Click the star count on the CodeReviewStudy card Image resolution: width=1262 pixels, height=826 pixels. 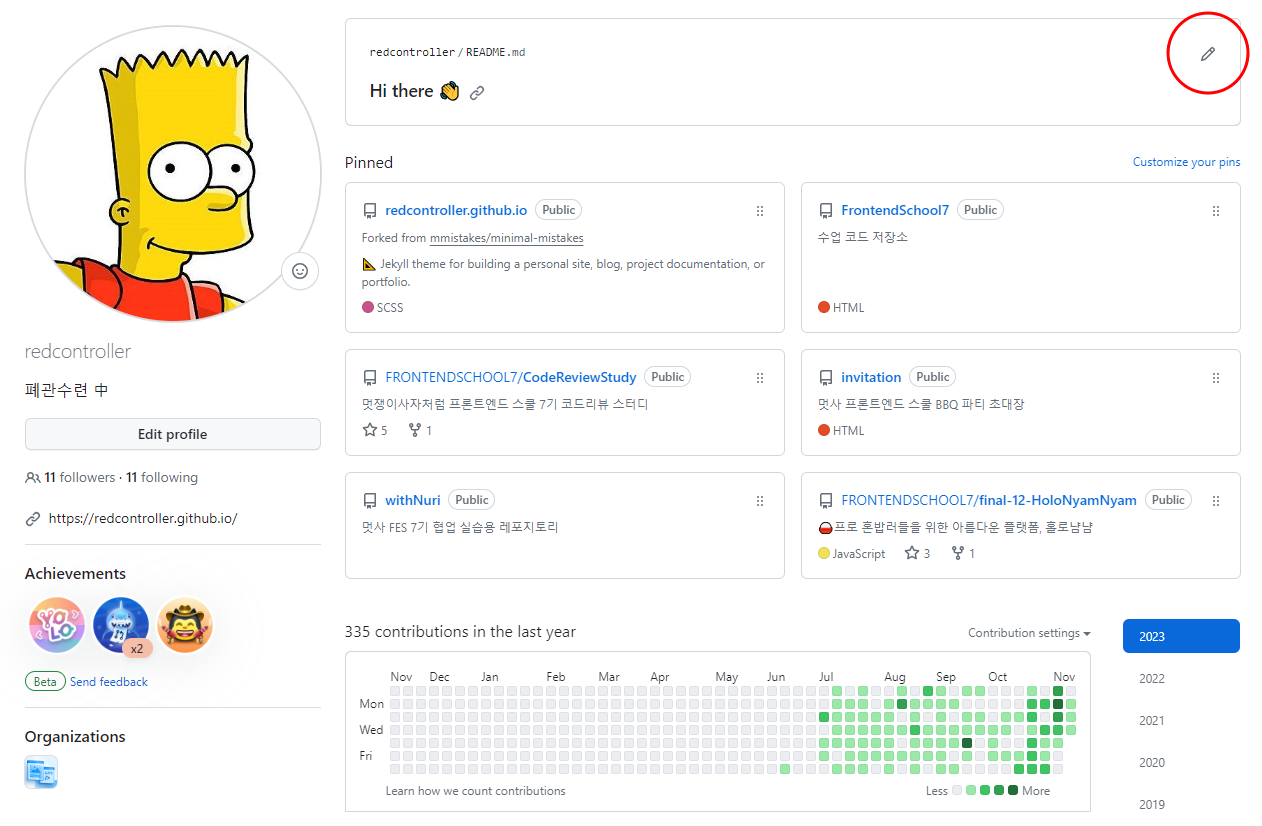[375, 430]
